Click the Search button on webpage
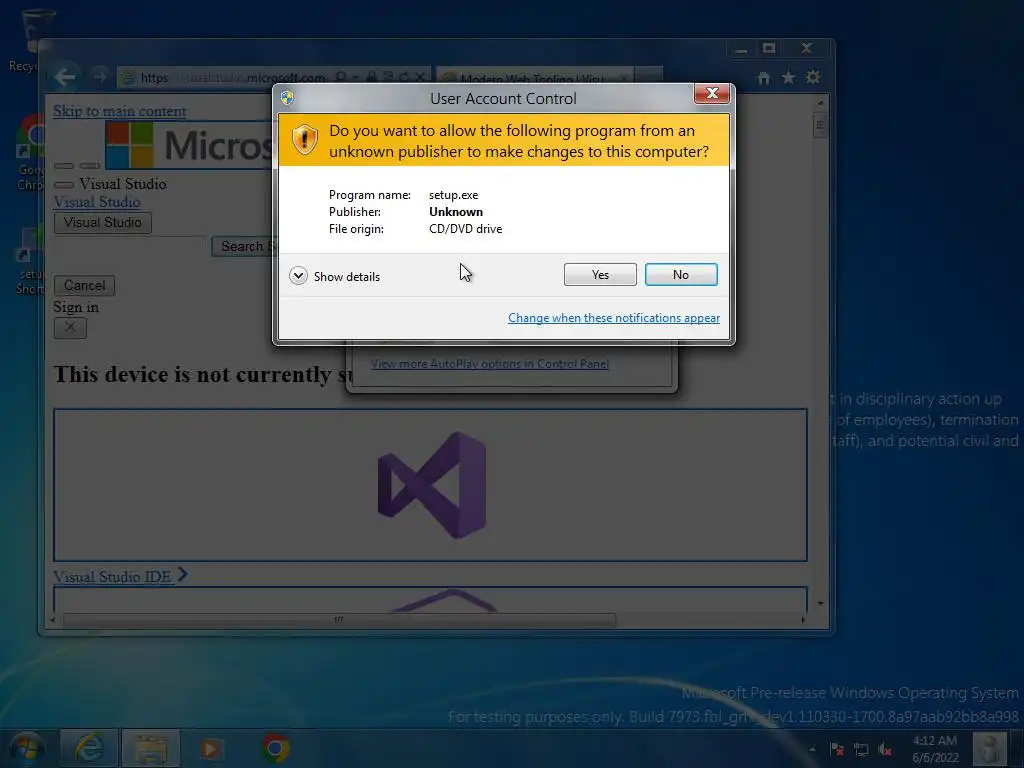This screenshot has height=768, width=1024. coord(243,247)
